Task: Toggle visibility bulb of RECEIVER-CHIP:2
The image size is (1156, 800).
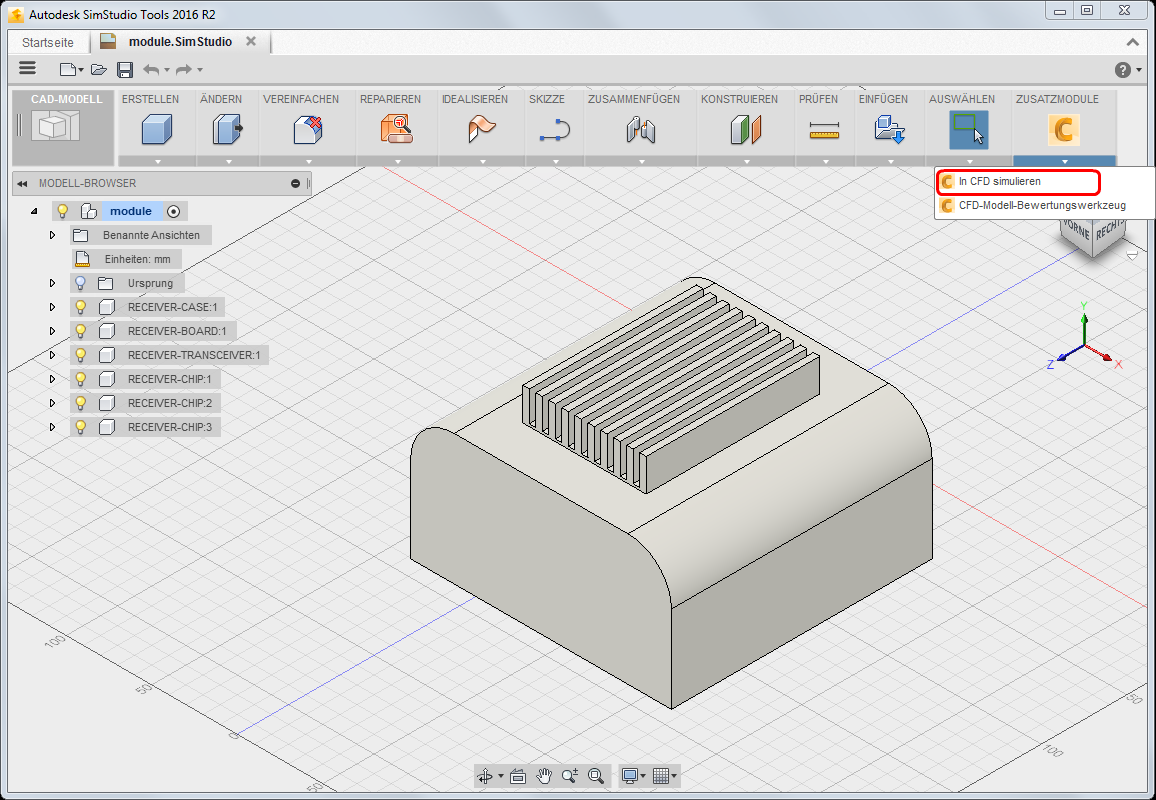Action: (x=80, y=403)
